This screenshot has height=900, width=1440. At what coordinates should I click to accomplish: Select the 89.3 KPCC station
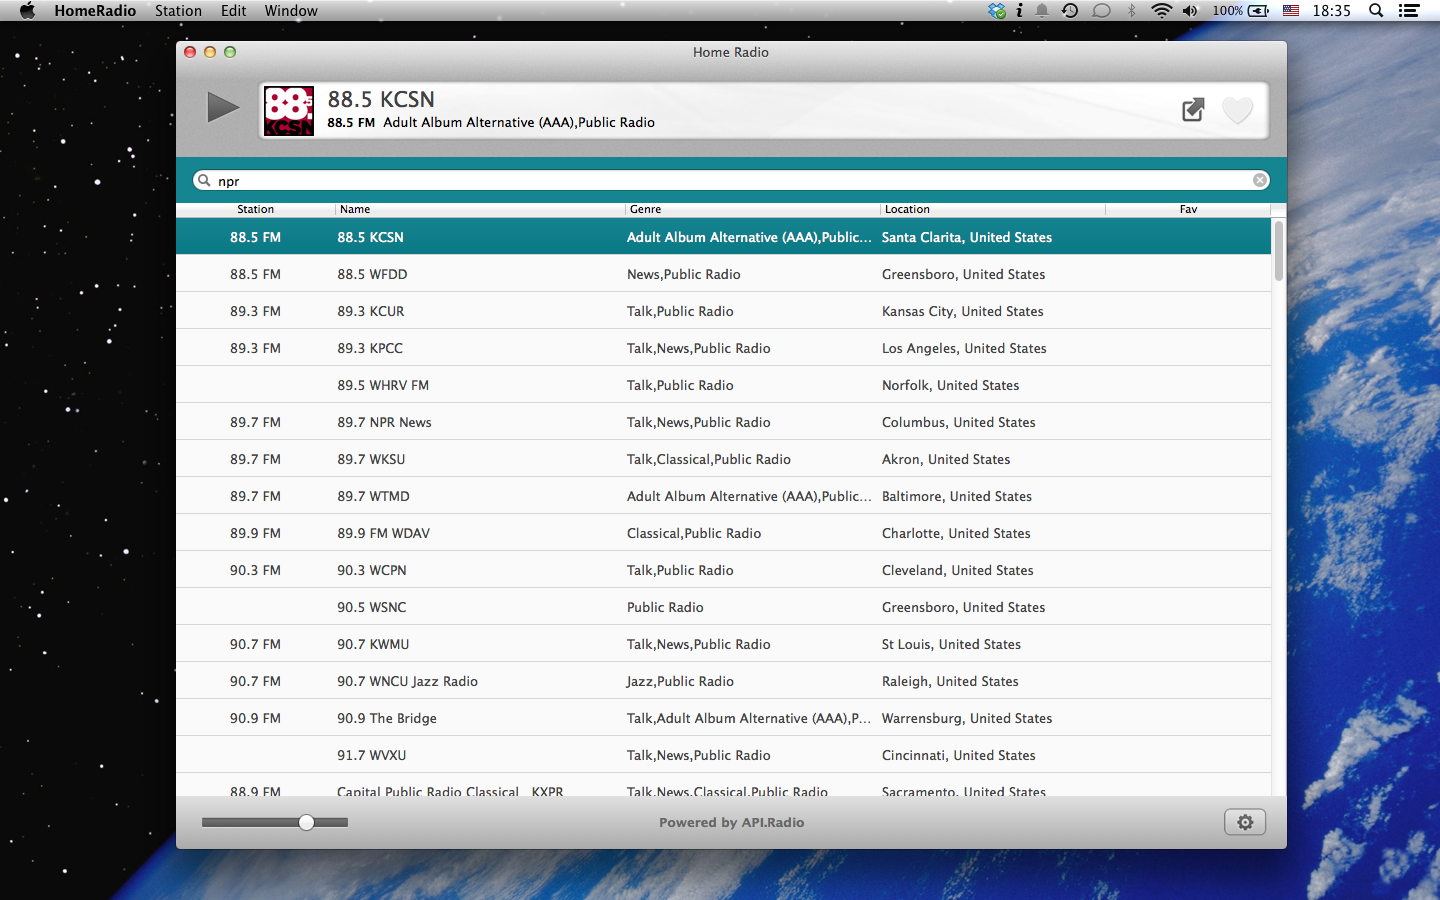(x=723, y=348)
